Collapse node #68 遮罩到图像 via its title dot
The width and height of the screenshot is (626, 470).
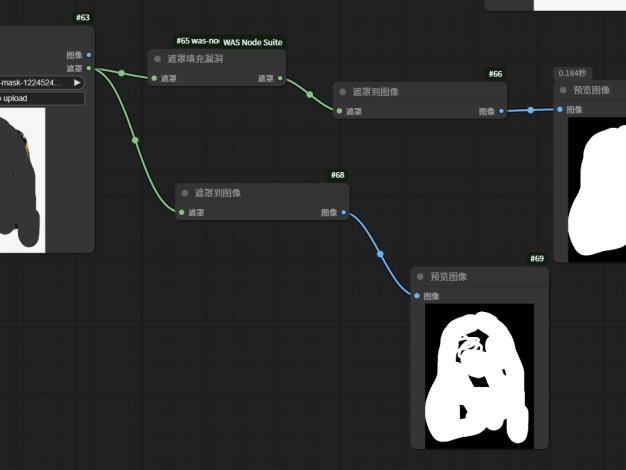pos(185,193)
